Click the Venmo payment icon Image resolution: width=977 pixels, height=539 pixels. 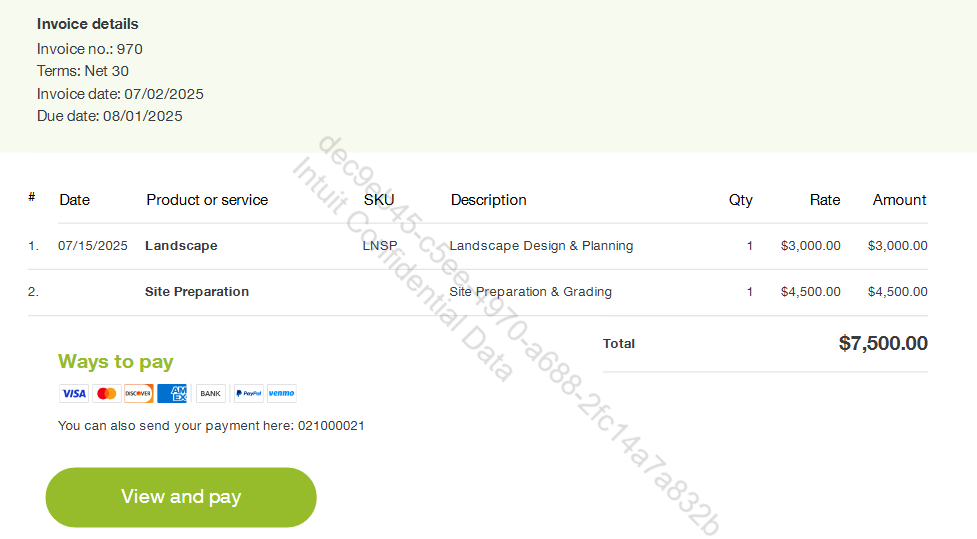[x=282, y=393]
